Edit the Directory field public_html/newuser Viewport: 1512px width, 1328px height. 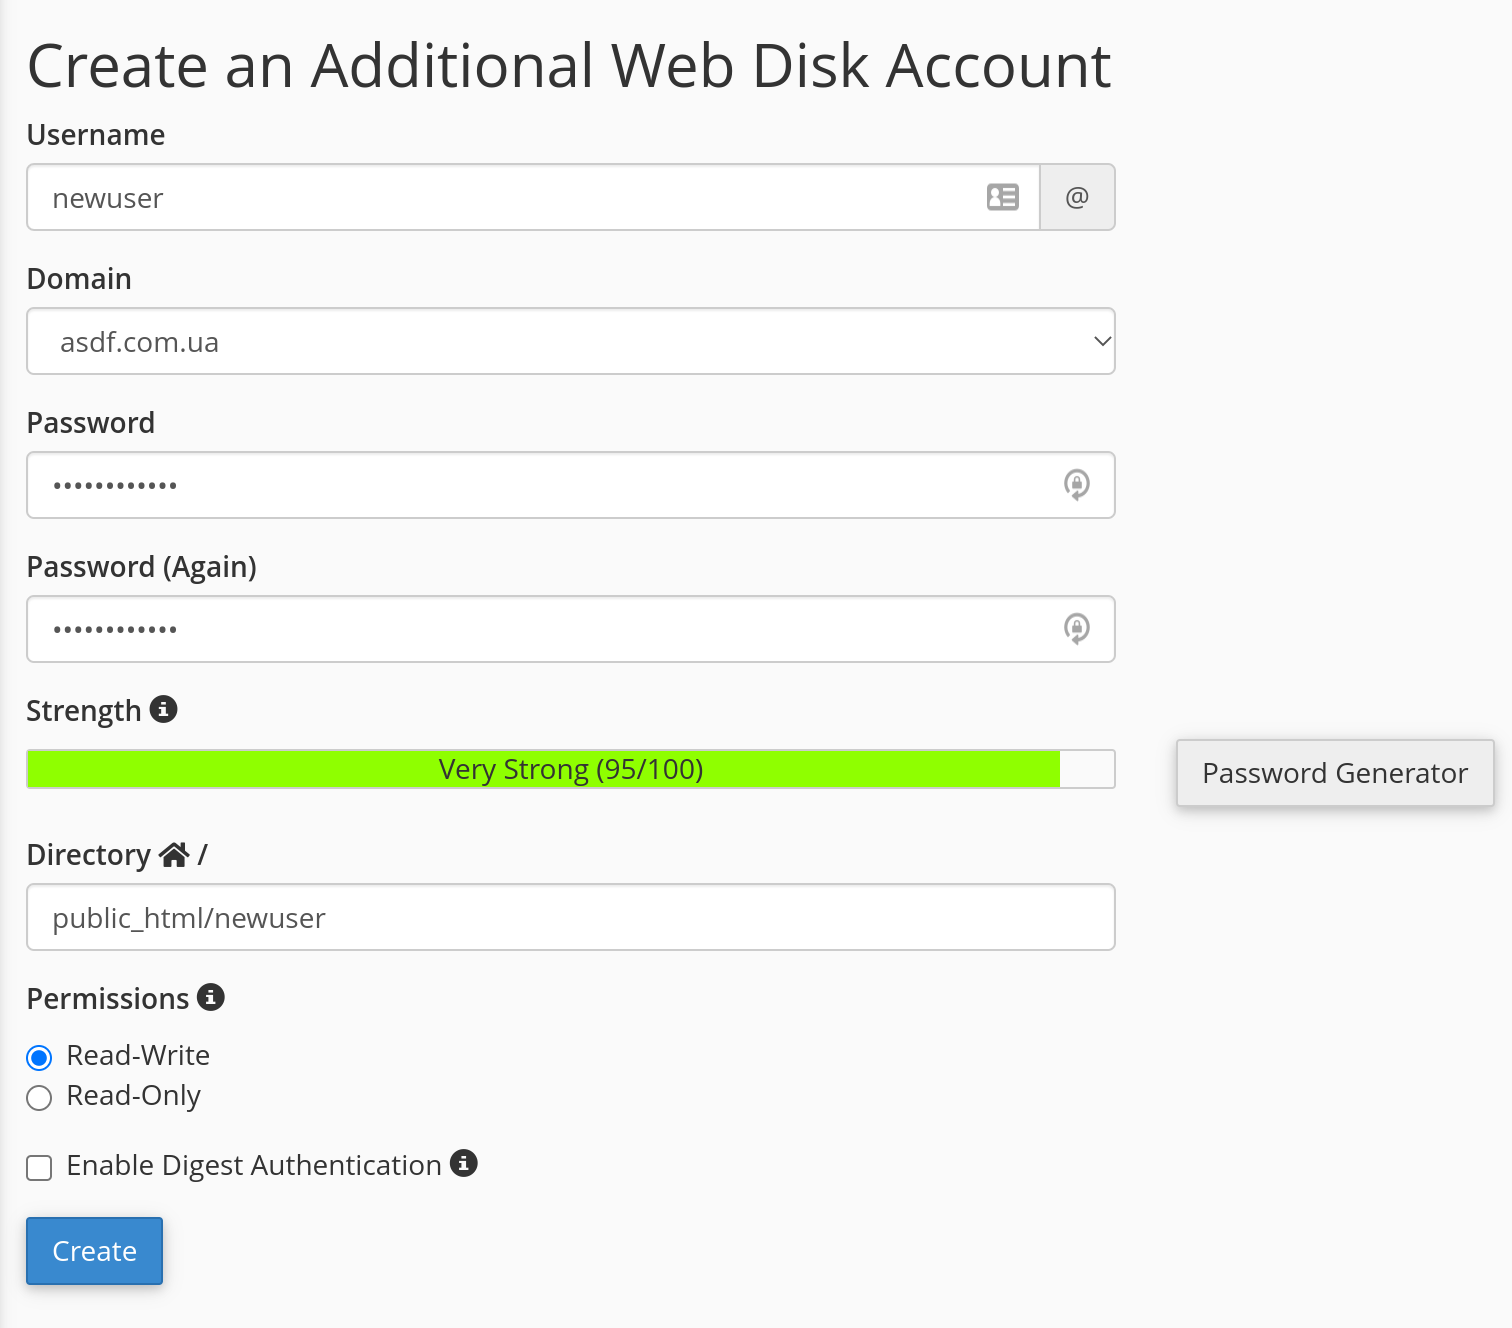(x=570, y=917)
